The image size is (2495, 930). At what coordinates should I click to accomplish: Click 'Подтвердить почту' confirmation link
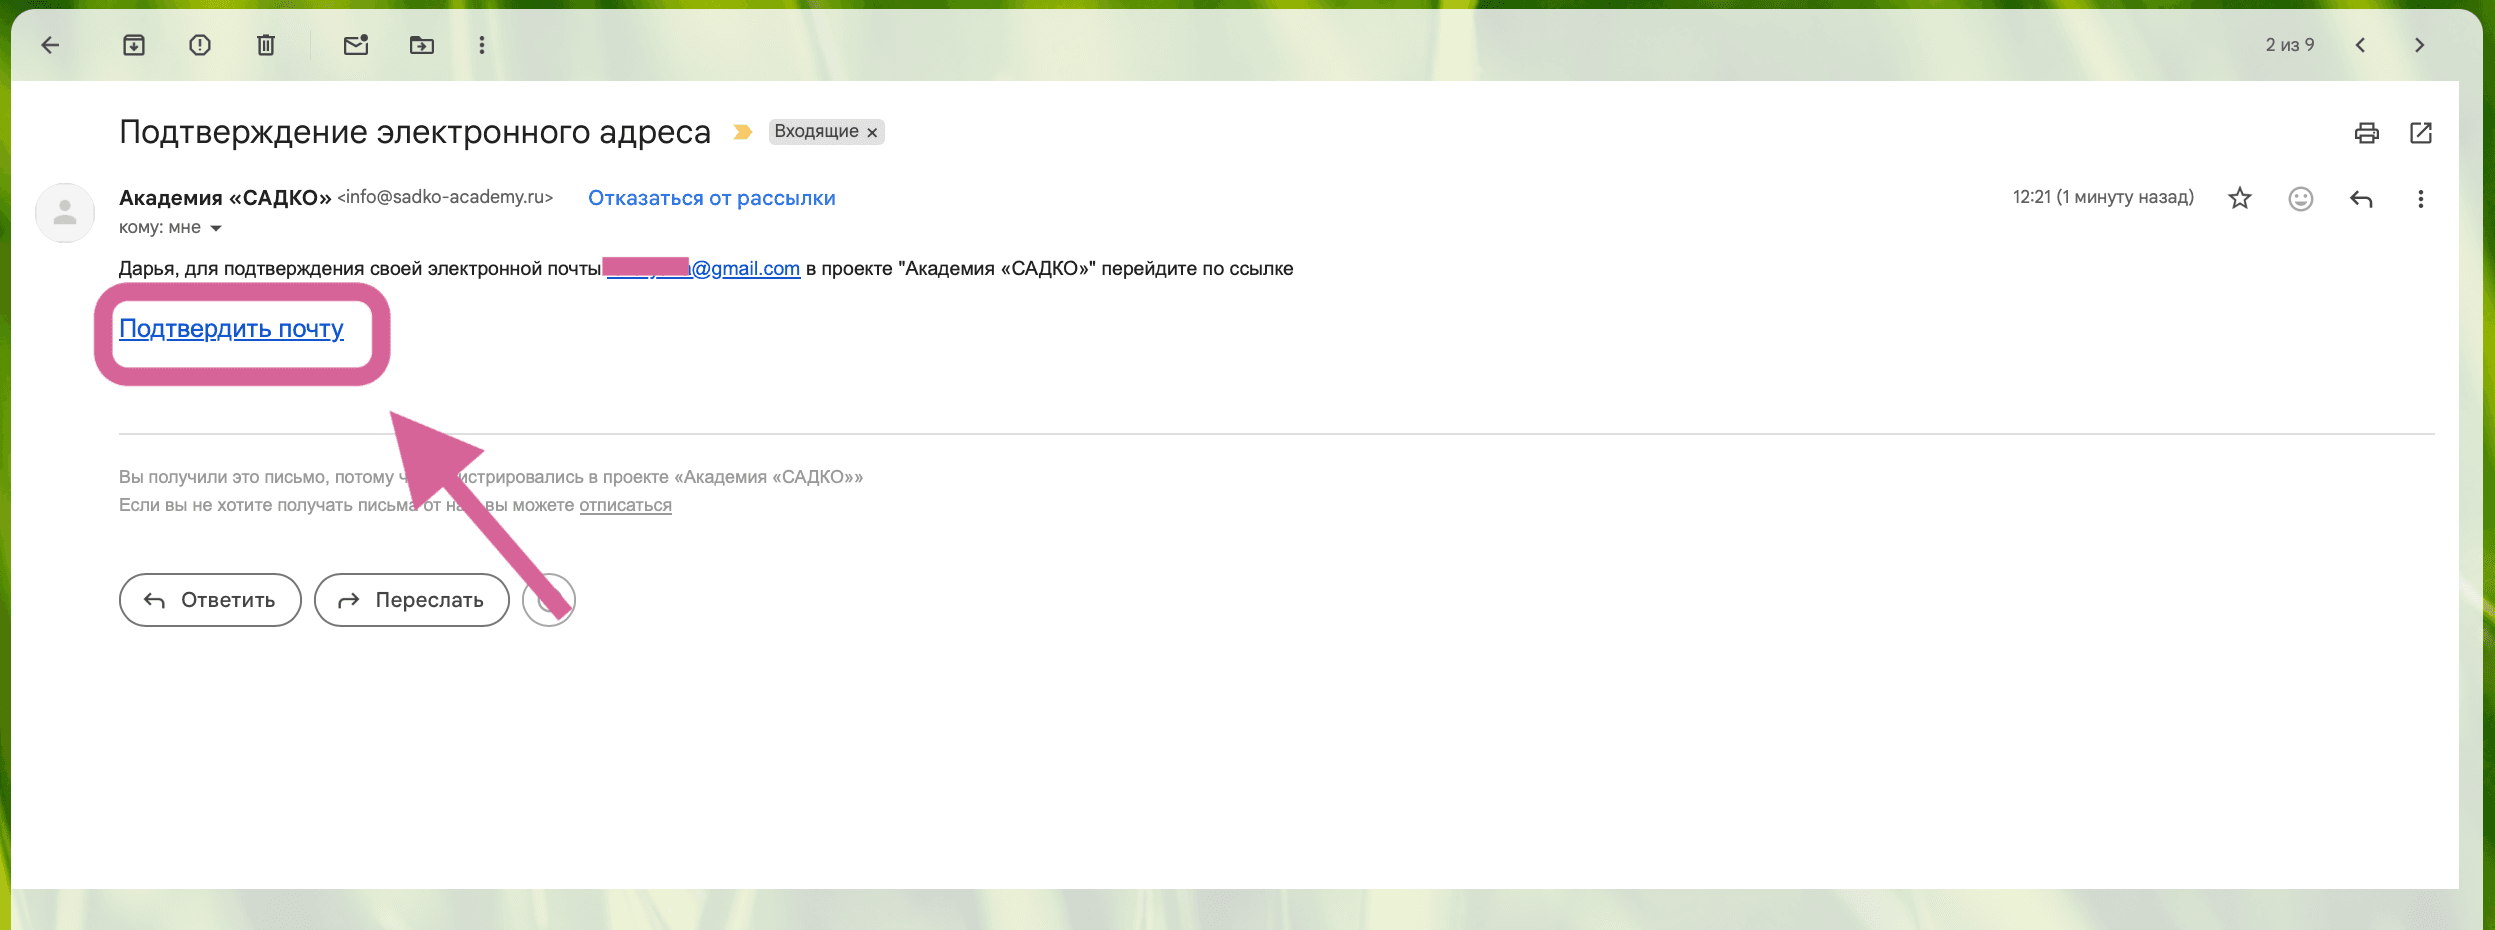tap(231, 329)
